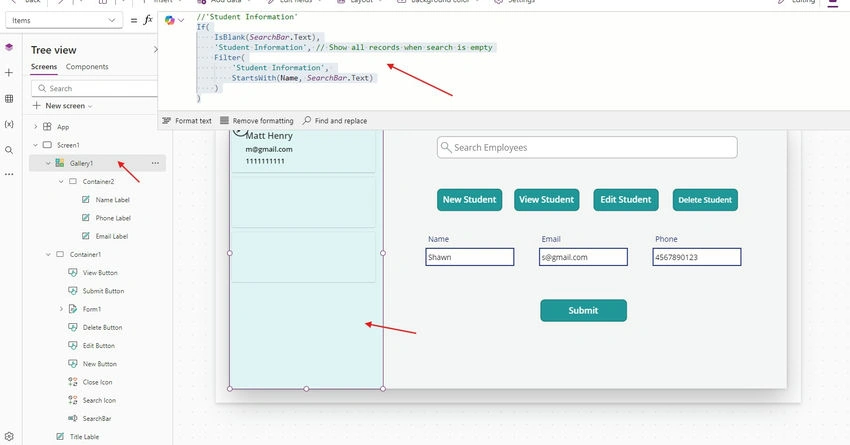Click the Edit Student button on canvas

tap(626, 199)
